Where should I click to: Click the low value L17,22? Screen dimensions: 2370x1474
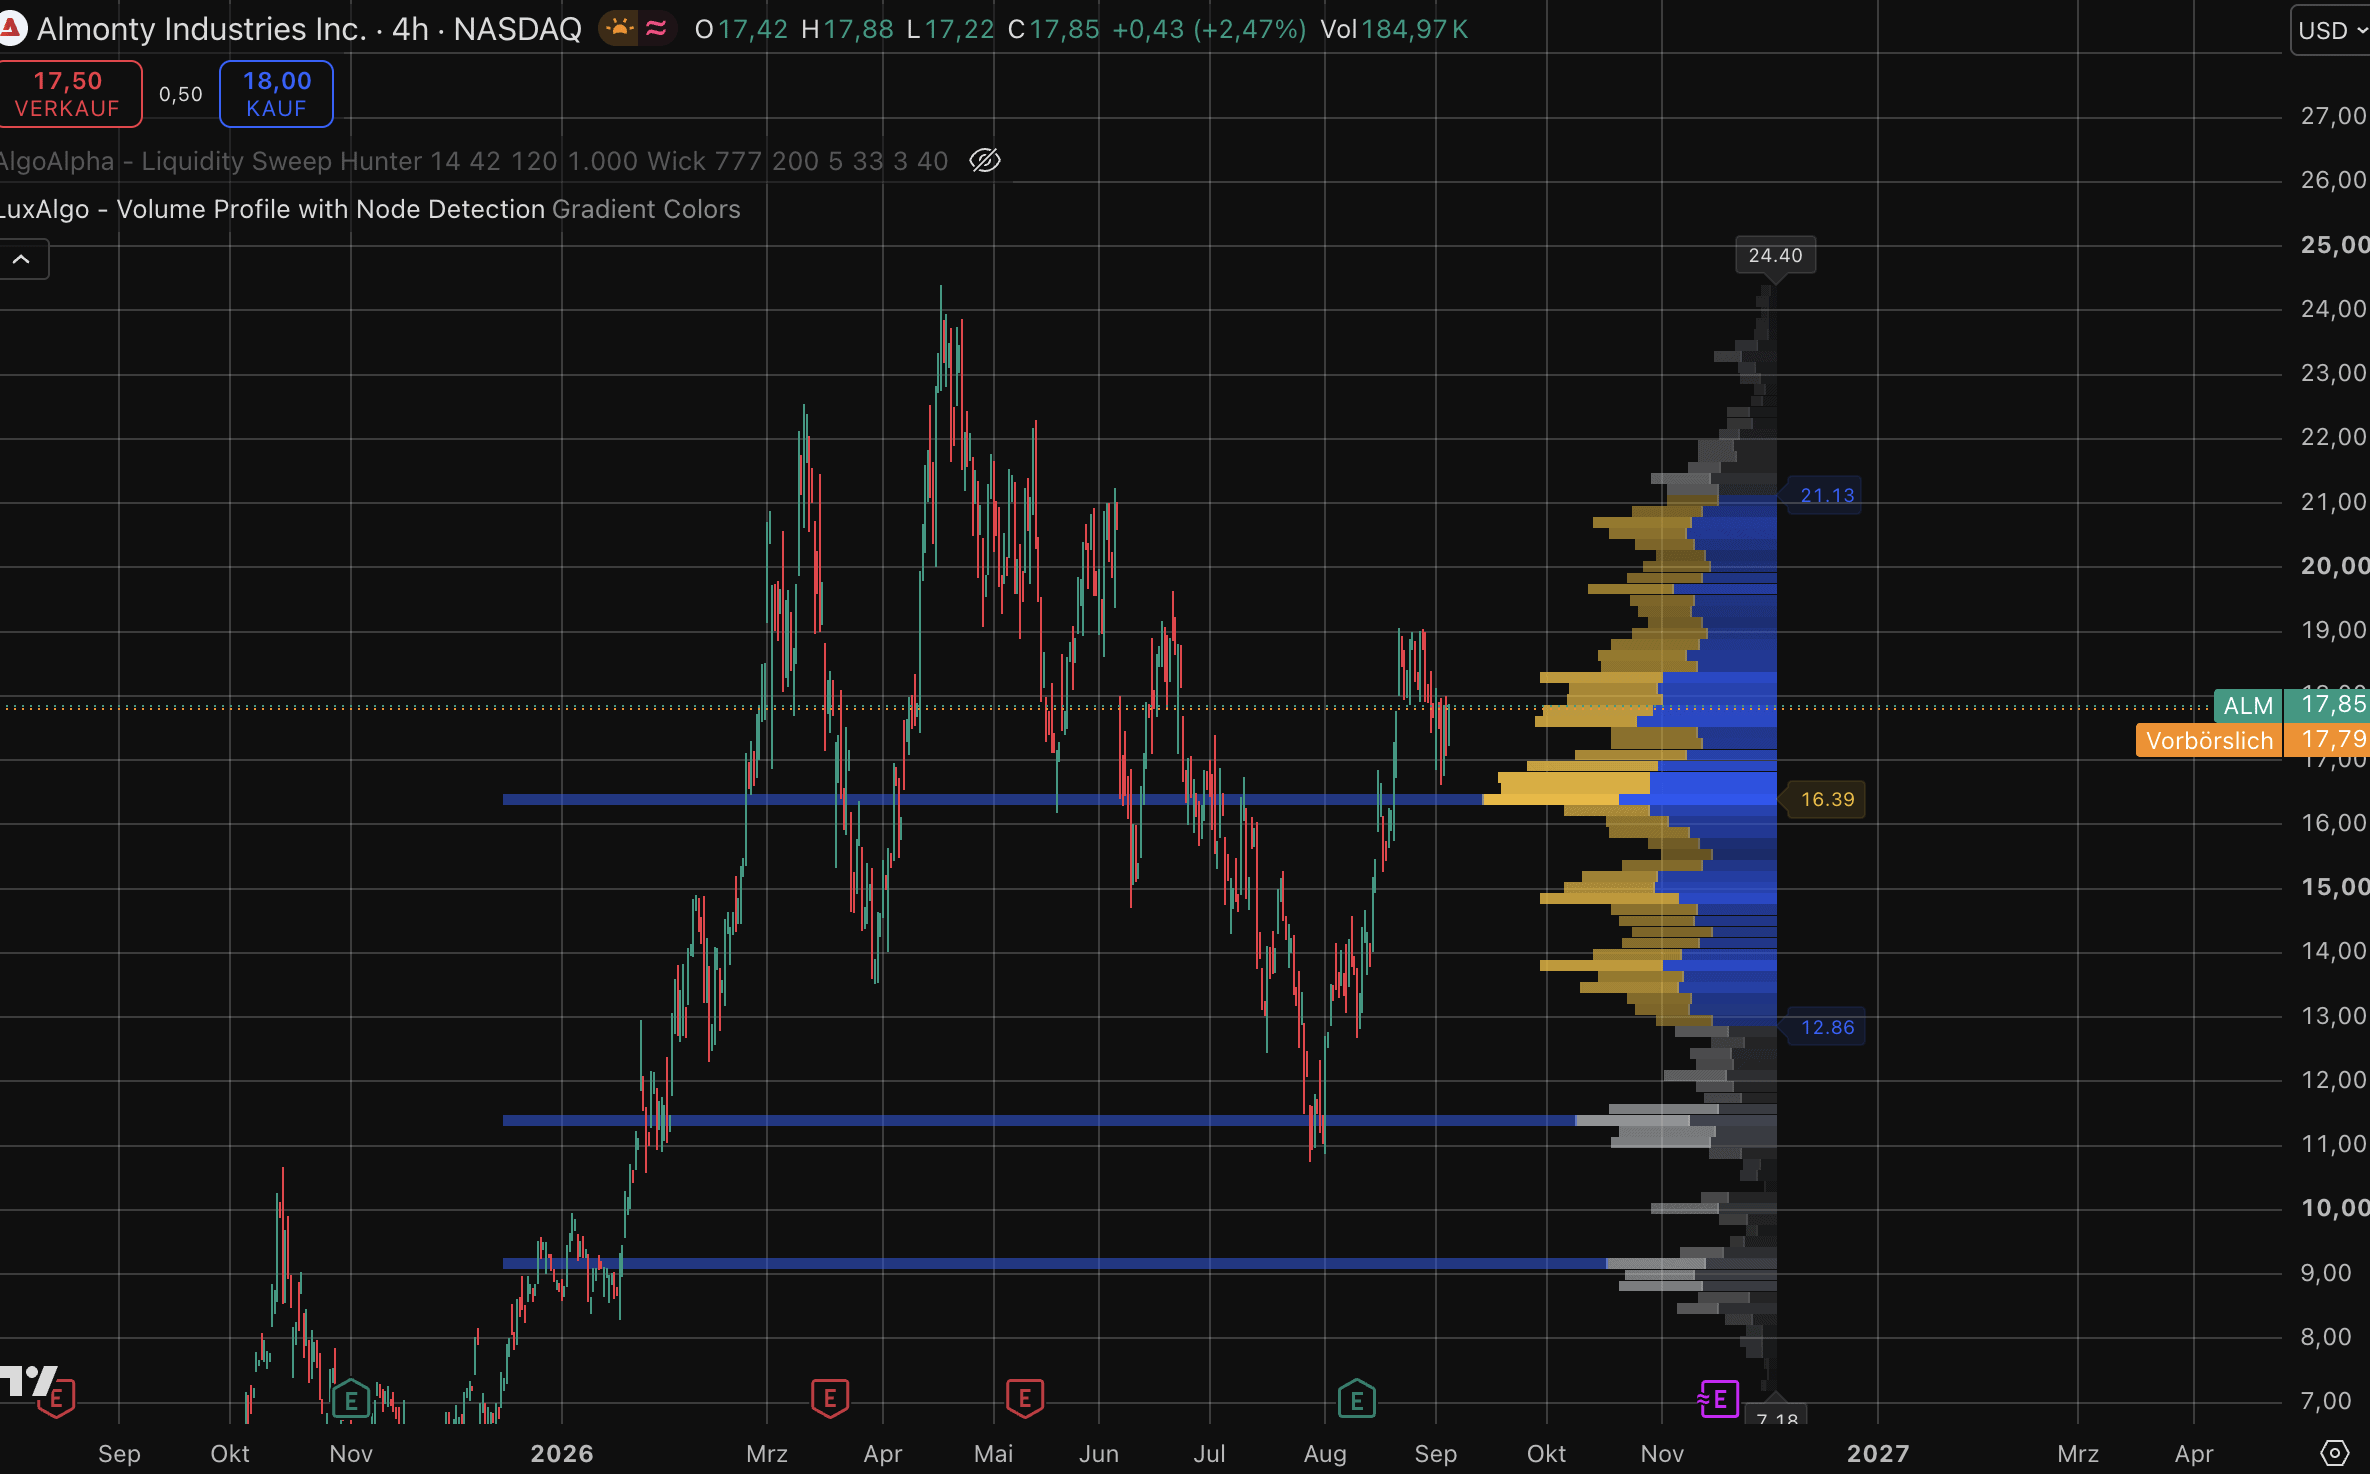coord(950,30)
